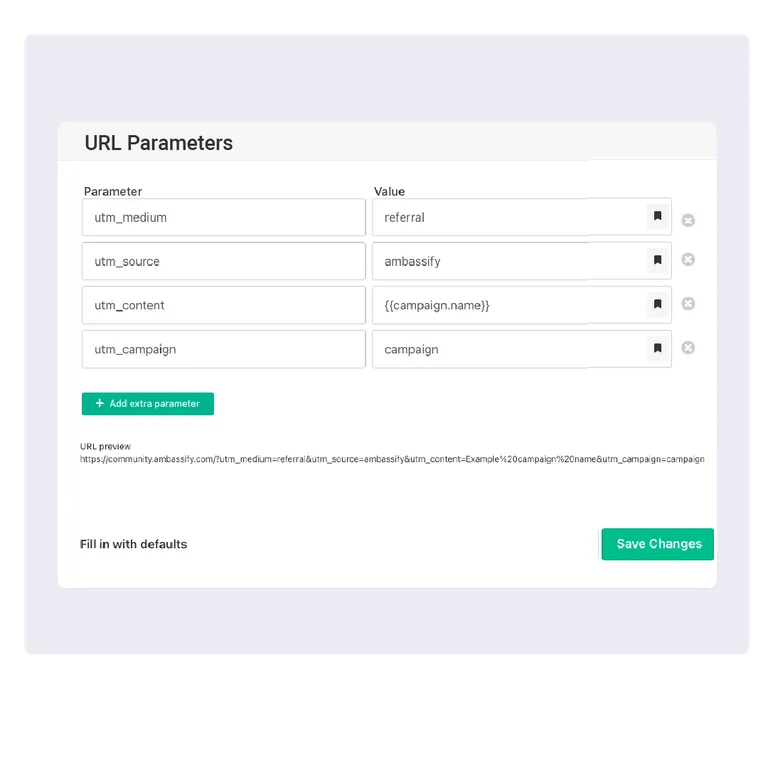Click the plus icon on Add extra parameter
This screenshot has height=768, width=768.
[99, 404]
